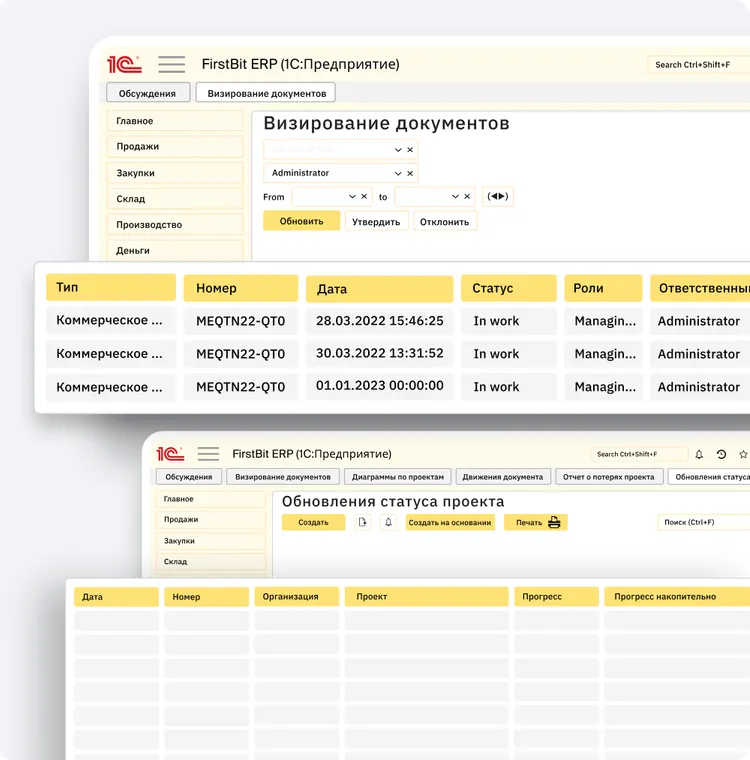The image size is (750, 760).
Task: Open the From date dropdown
Action: click(352, 197)
